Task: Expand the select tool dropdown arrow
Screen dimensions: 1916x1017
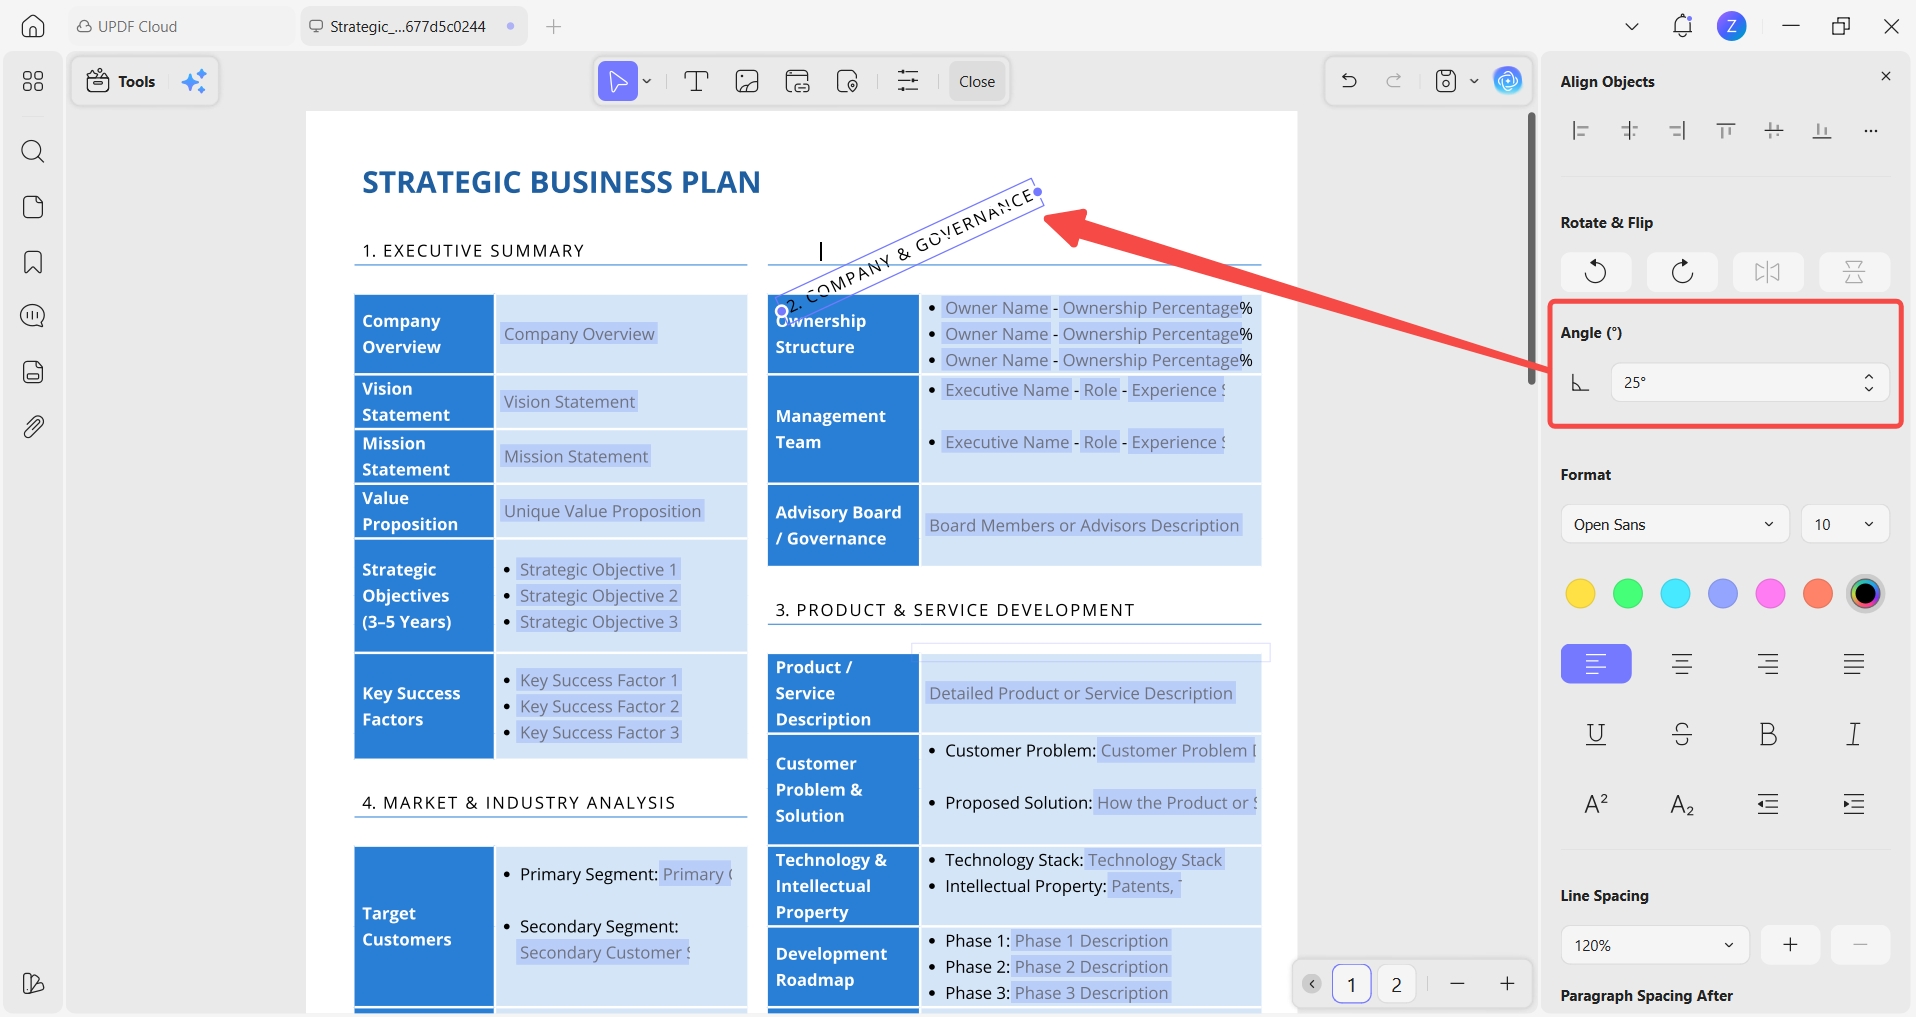Action: (x=647, y=81)
